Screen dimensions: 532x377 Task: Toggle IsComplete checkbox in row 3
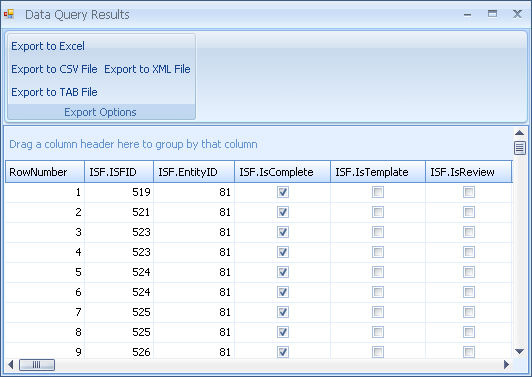point(283,232)
